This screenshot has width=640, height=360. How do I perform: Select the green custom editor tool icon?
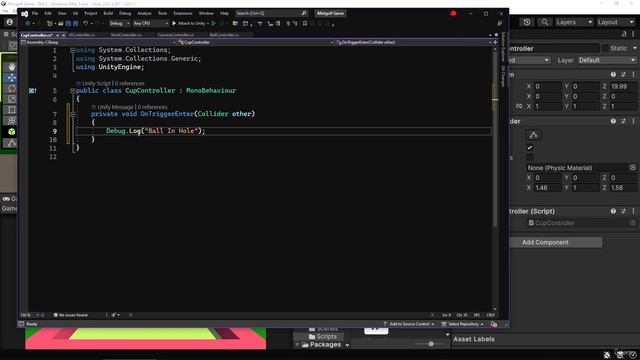(11, 131)
